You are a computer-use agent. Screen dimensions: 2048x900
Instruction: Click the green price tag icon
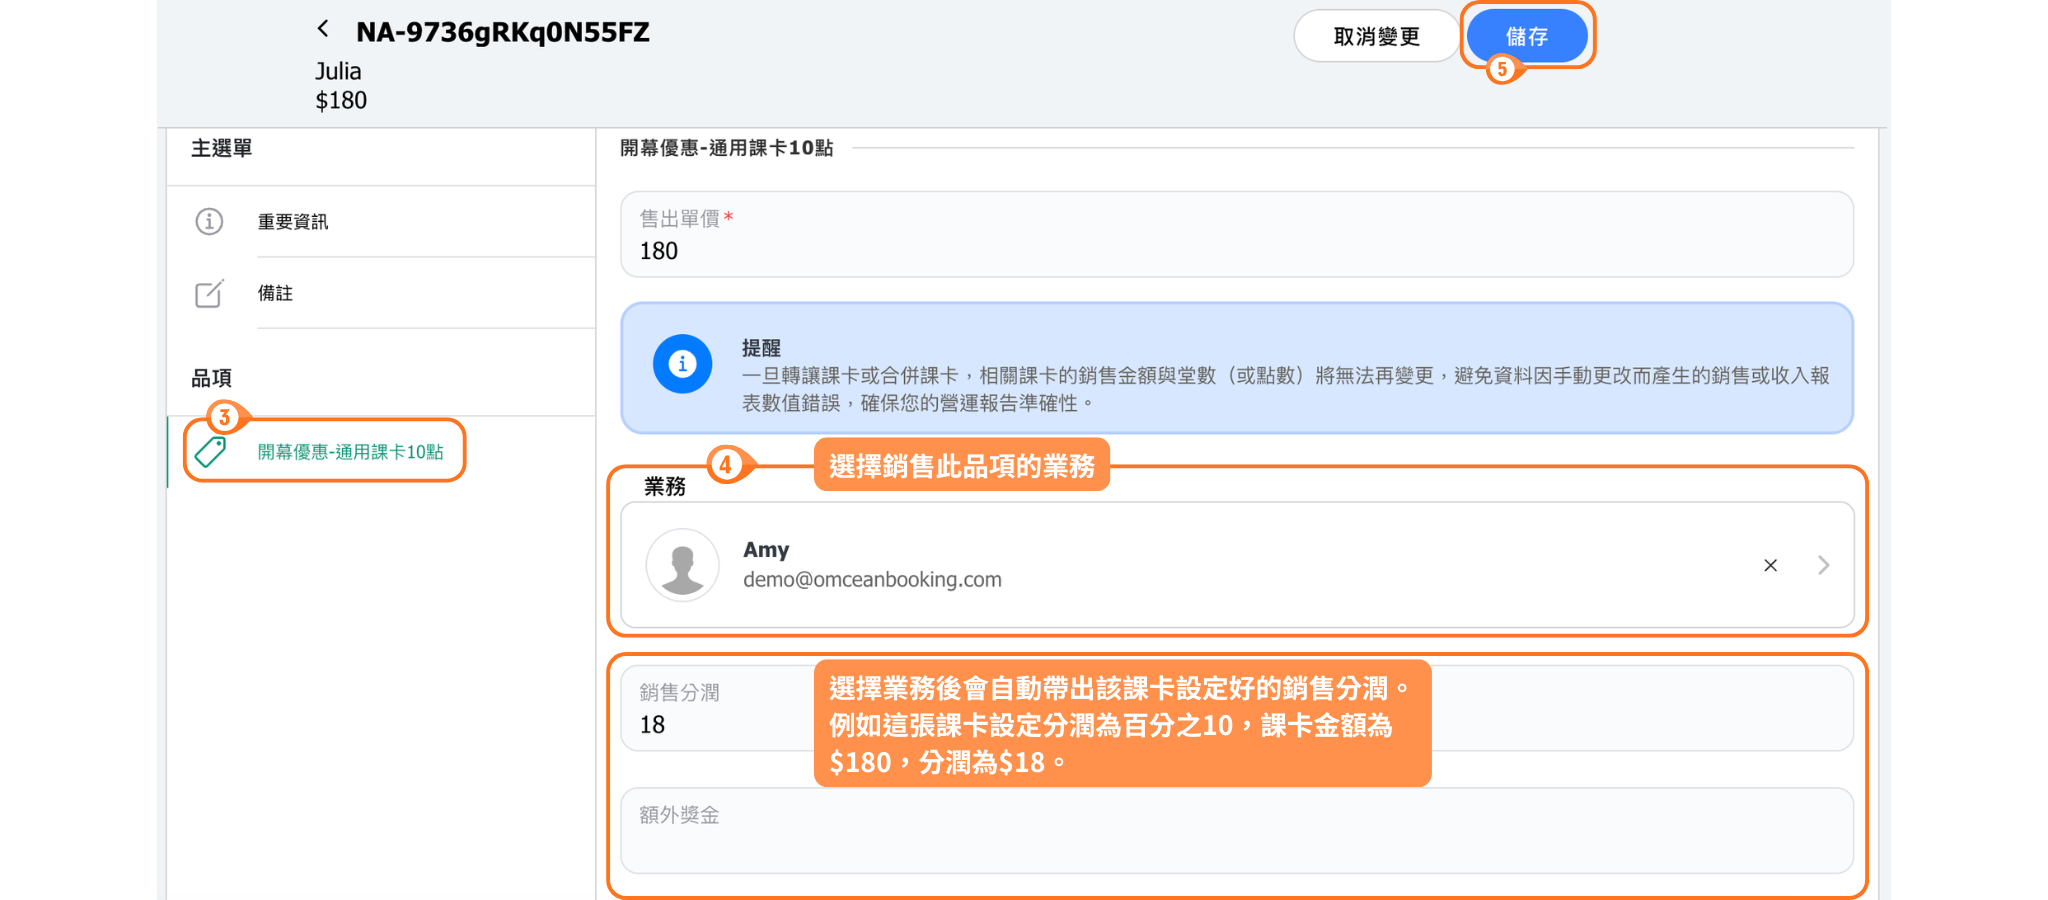(211, 452)
